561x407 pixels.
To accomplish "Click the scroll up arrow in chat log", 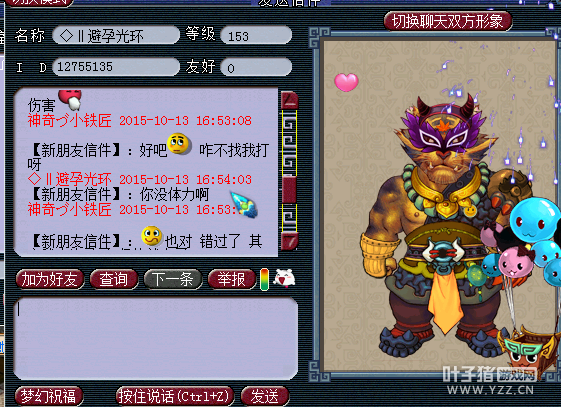I will click(x=289, y=100).
